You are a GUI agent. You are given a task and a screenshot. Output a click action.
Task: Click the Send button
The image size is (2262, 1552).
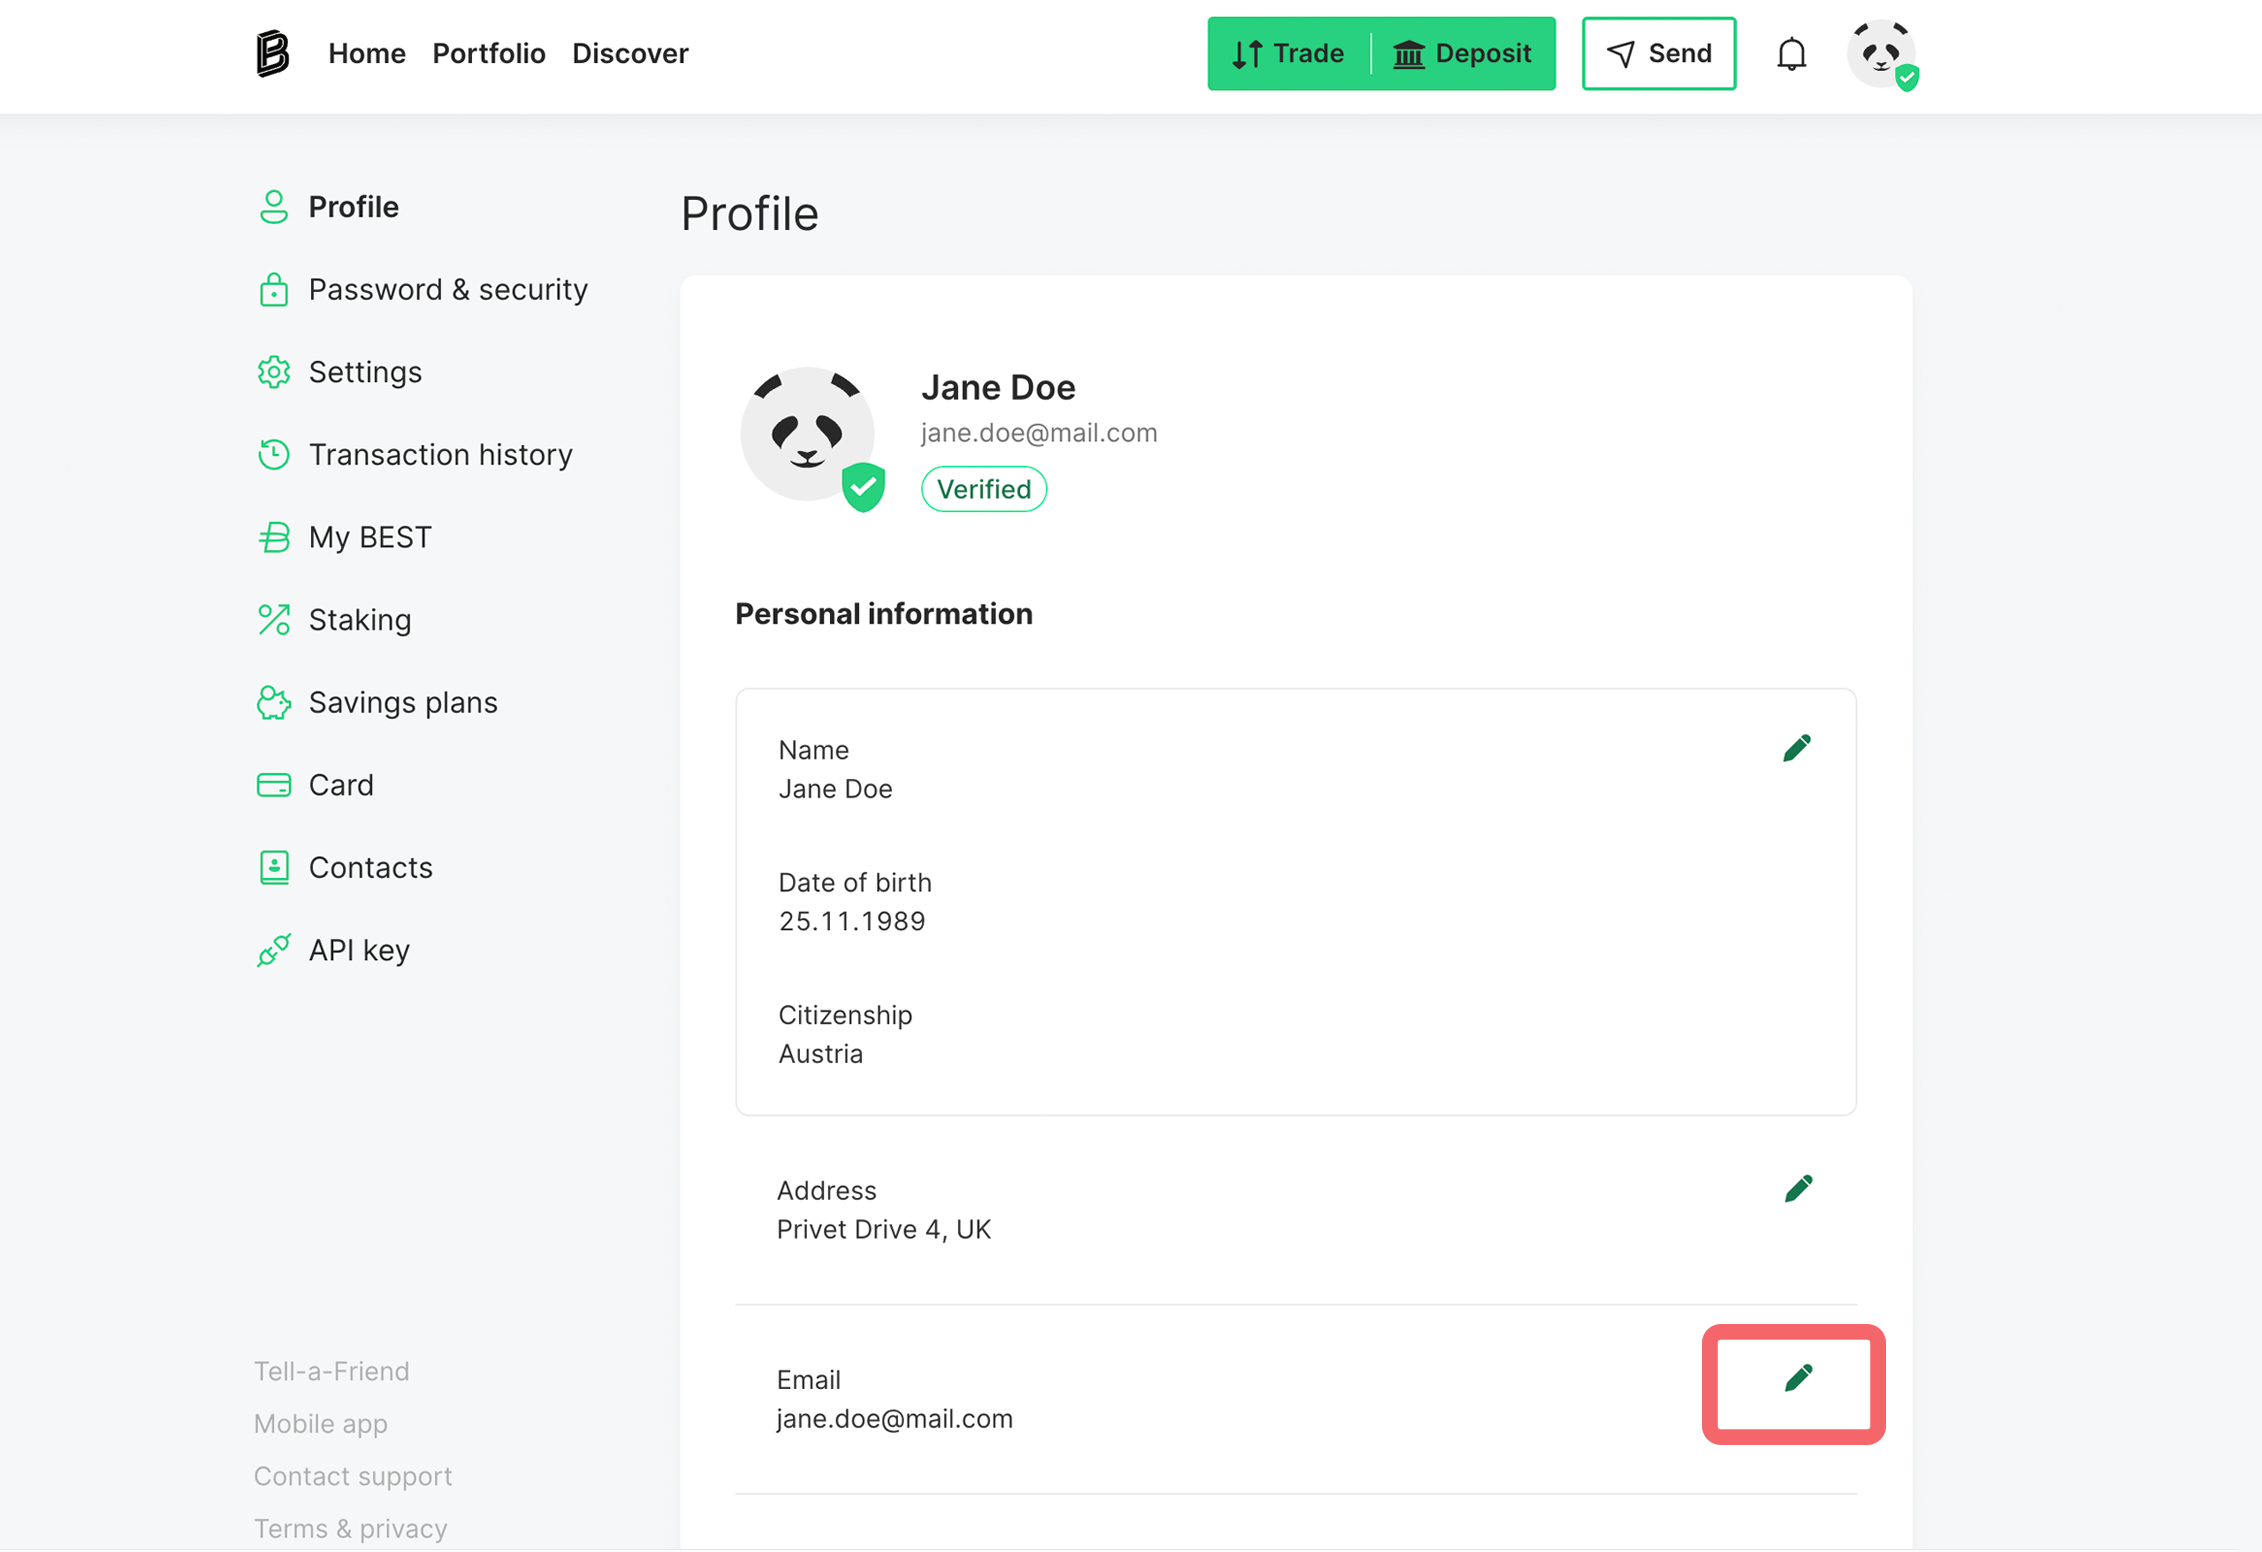click(x=1658, y=54)
